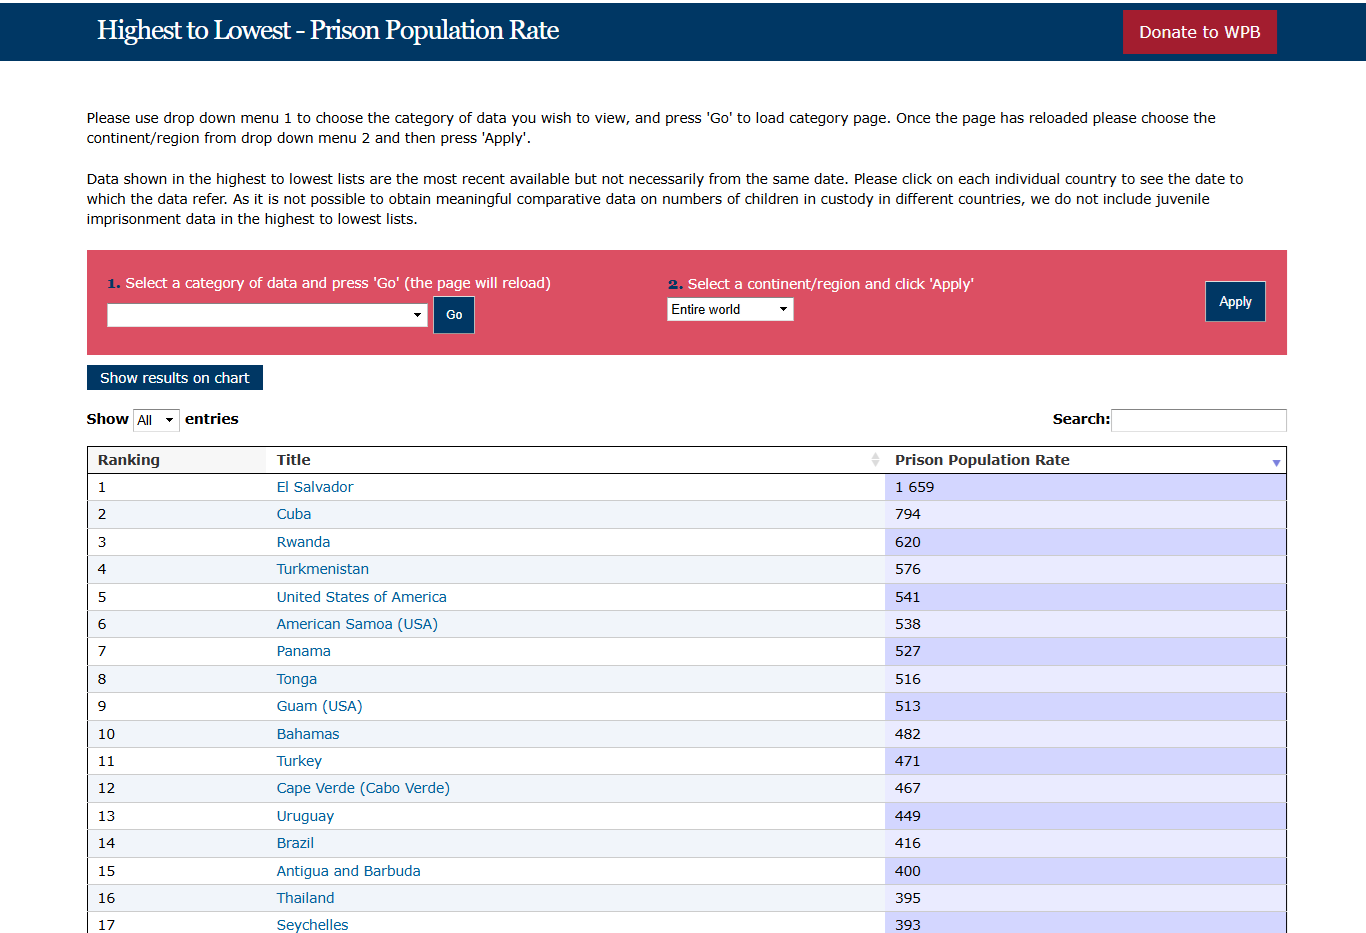This screenshot has width=1366, height=933.
Task: Open the Cuba country link
Action: pos(294,514)
